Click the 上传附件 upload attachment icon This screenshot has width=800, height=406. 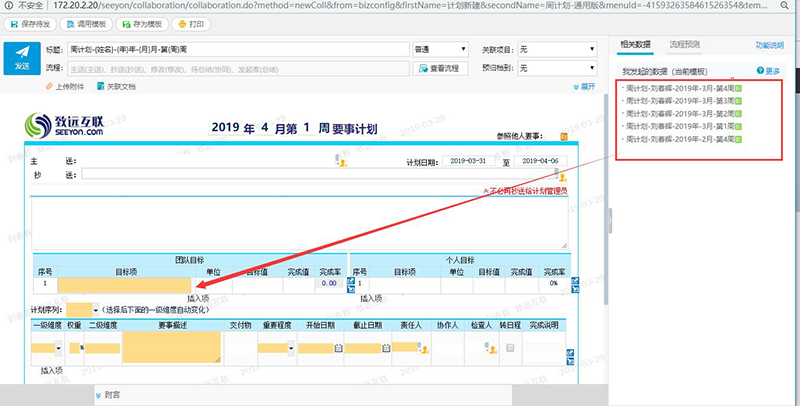coord(48,87)
